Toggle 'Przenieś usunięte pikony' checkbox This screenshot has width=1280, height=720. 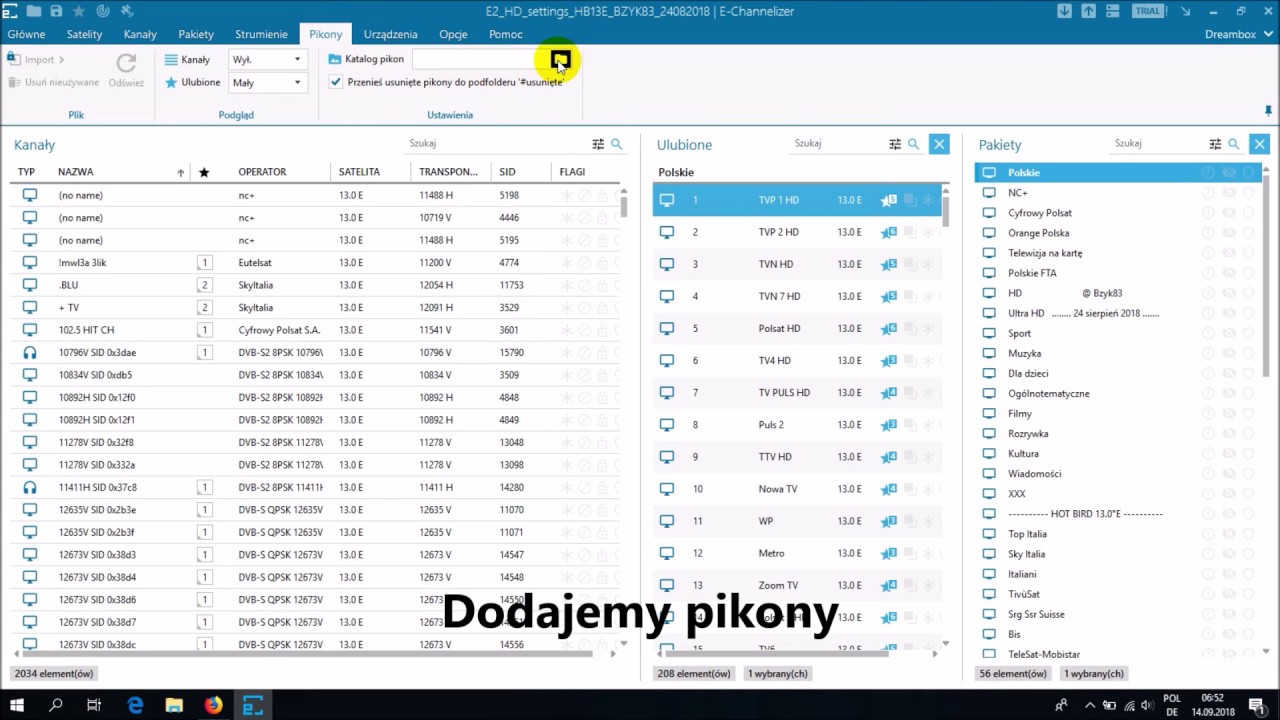tap(335, 82)
